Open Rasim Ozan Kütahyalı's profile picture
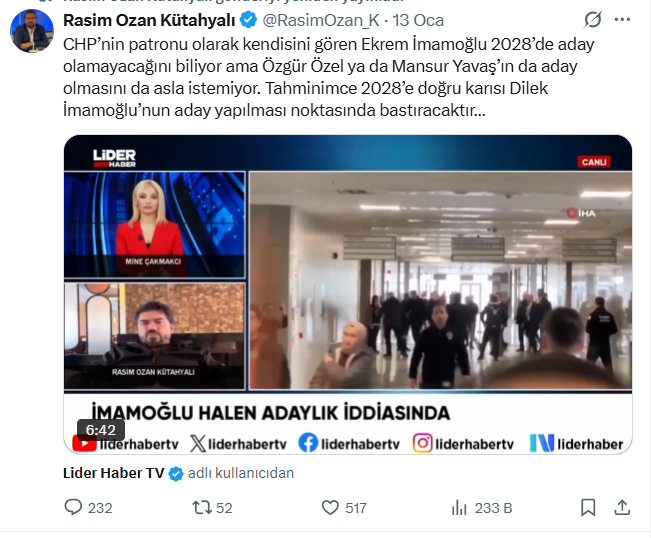This screenshot has width=651, height=538. click(32, 31)
